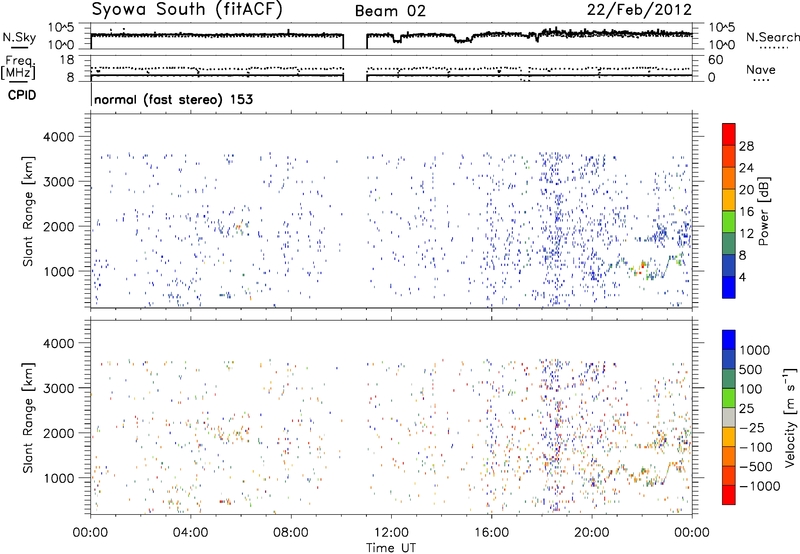Select the "N.Sky" legend label

(19, 37)
